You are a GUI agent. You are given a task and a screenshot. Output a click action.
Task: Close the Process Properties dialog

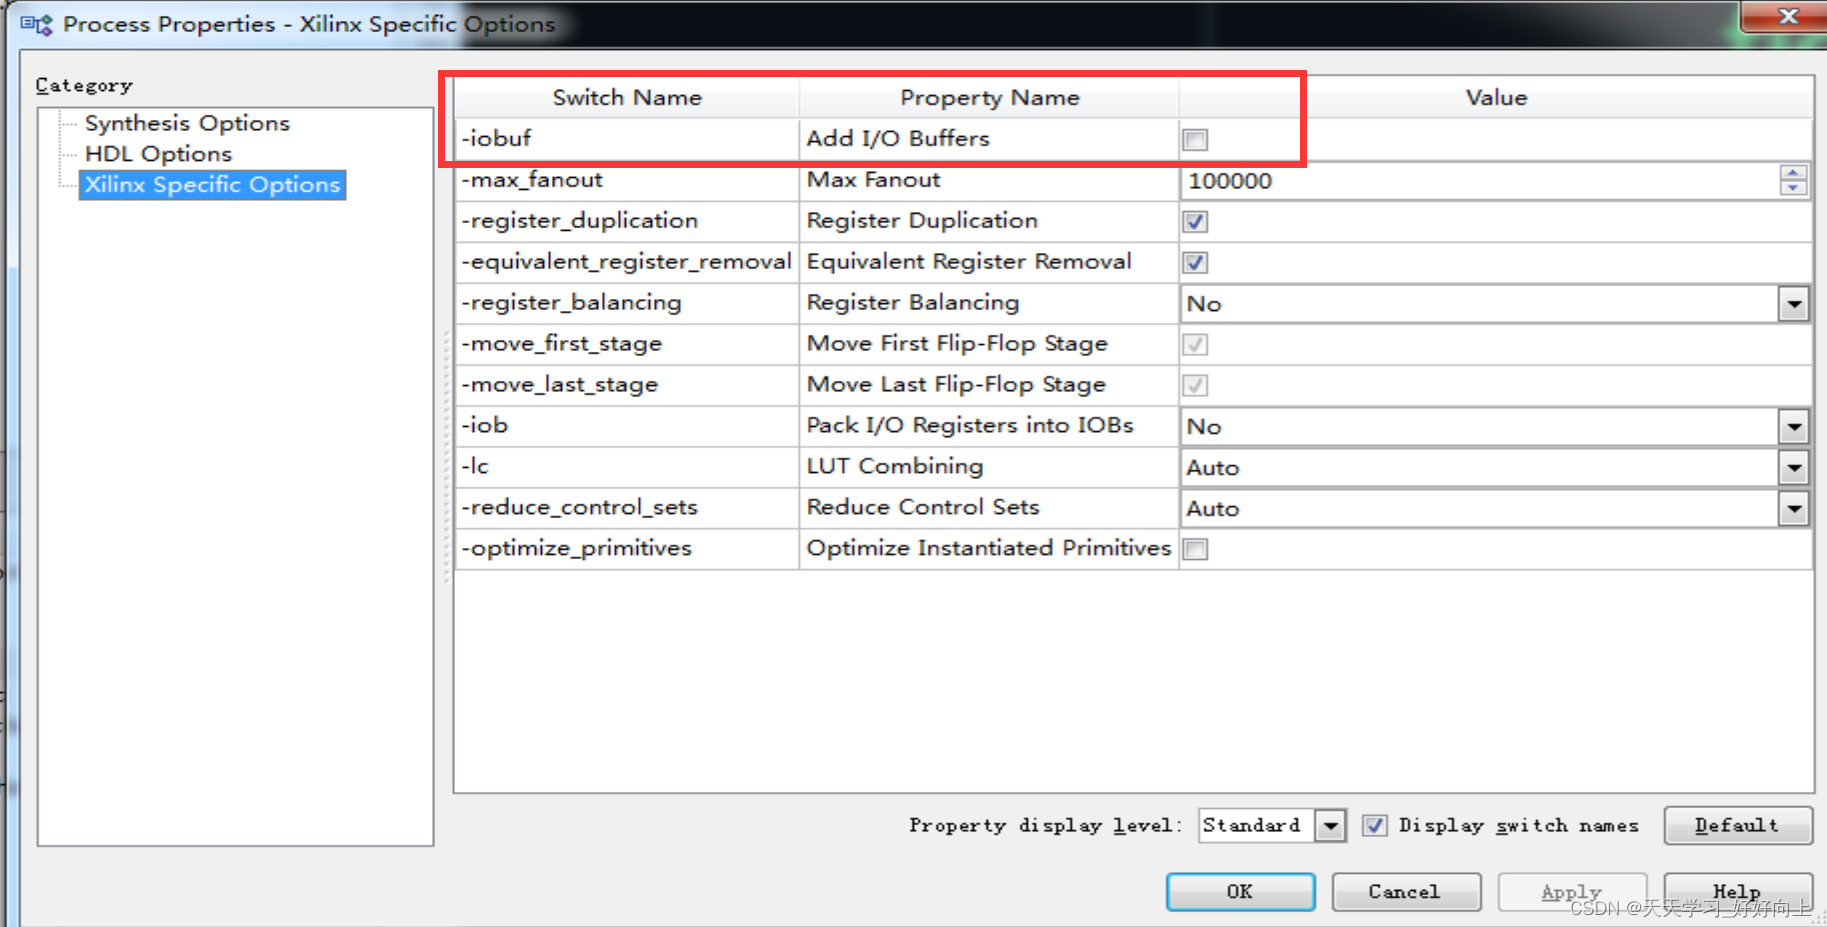(x=1786, y=16)
